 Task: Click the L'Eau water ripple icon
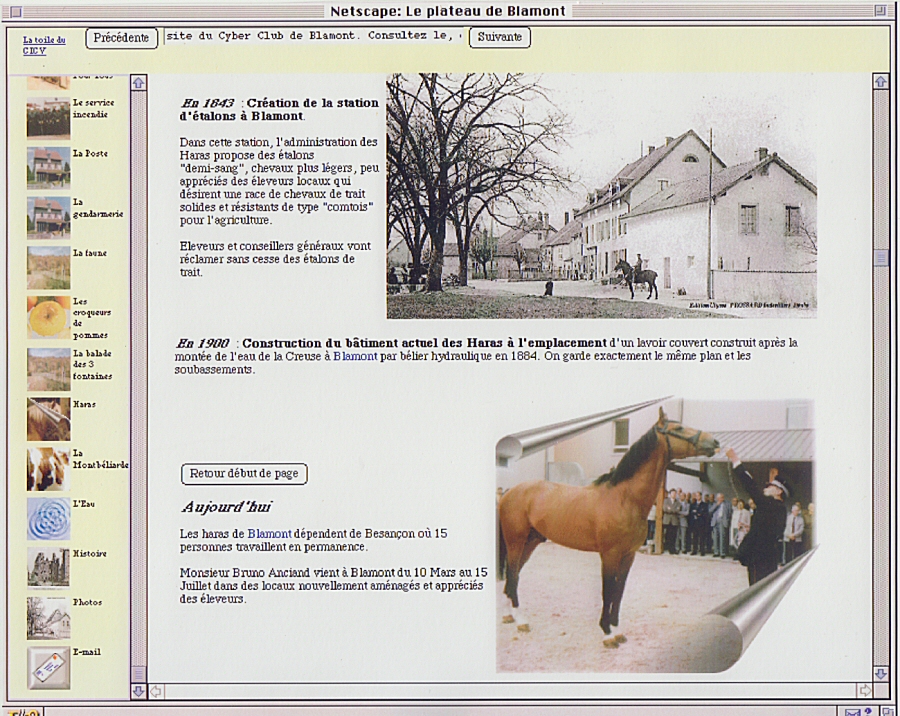coord(48,519)
